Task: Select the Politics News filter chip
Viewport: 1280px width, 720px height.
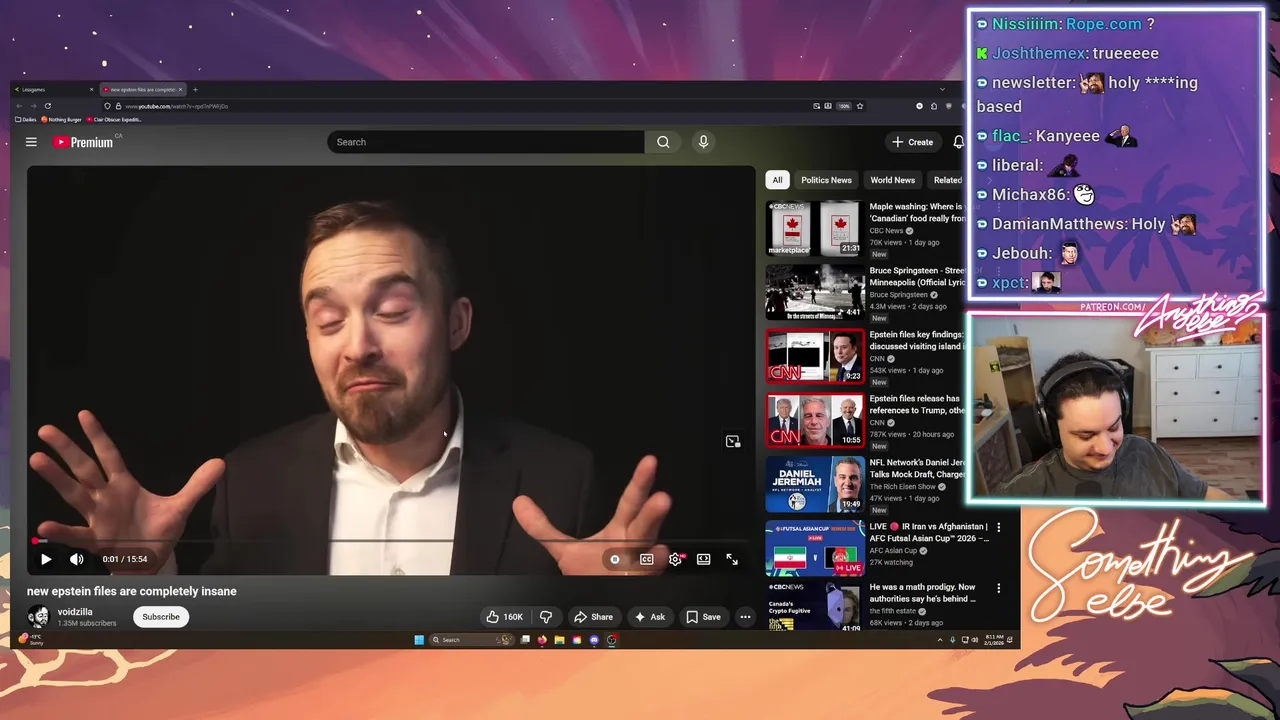Action: click(826, 180)
